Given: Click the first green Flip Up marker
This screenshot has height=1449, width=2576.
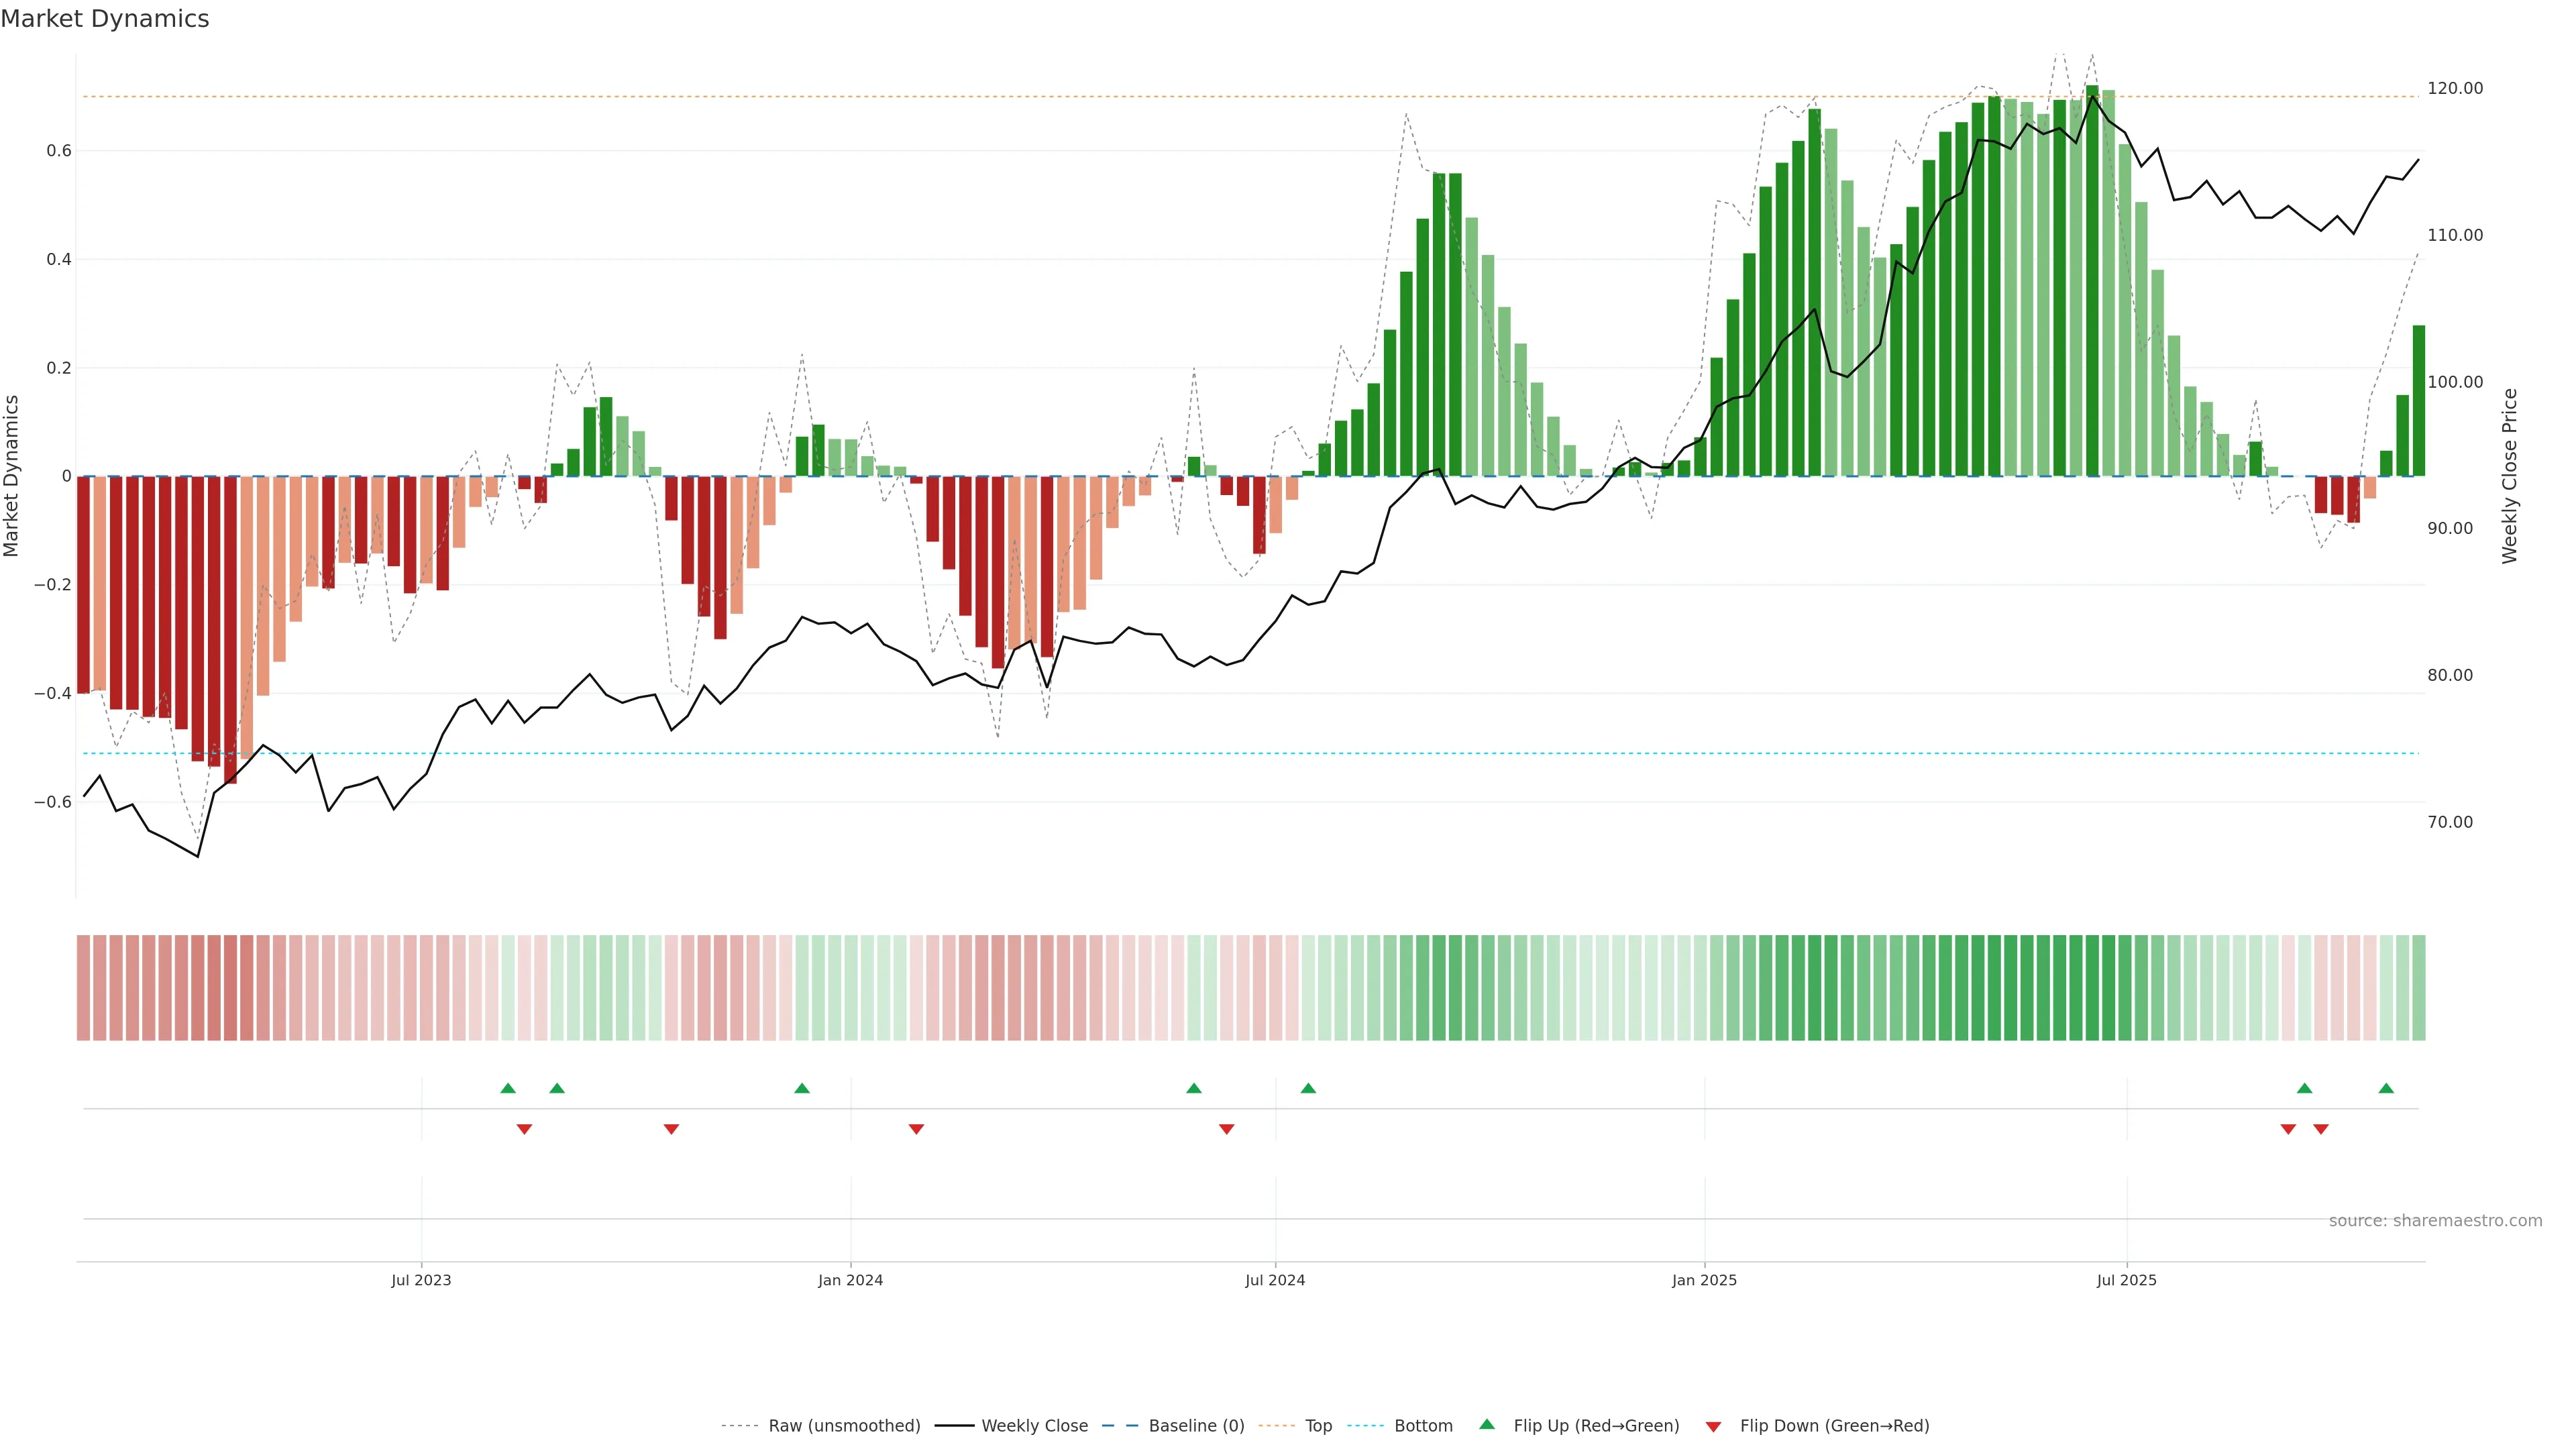Looking at the screenshot, I should (508, 1088).
